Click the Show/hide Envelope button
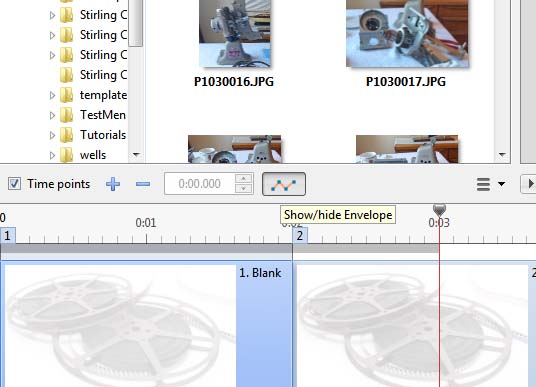This screenshot has width=536, height=387. pyautogui.click(x=284, y=184)
